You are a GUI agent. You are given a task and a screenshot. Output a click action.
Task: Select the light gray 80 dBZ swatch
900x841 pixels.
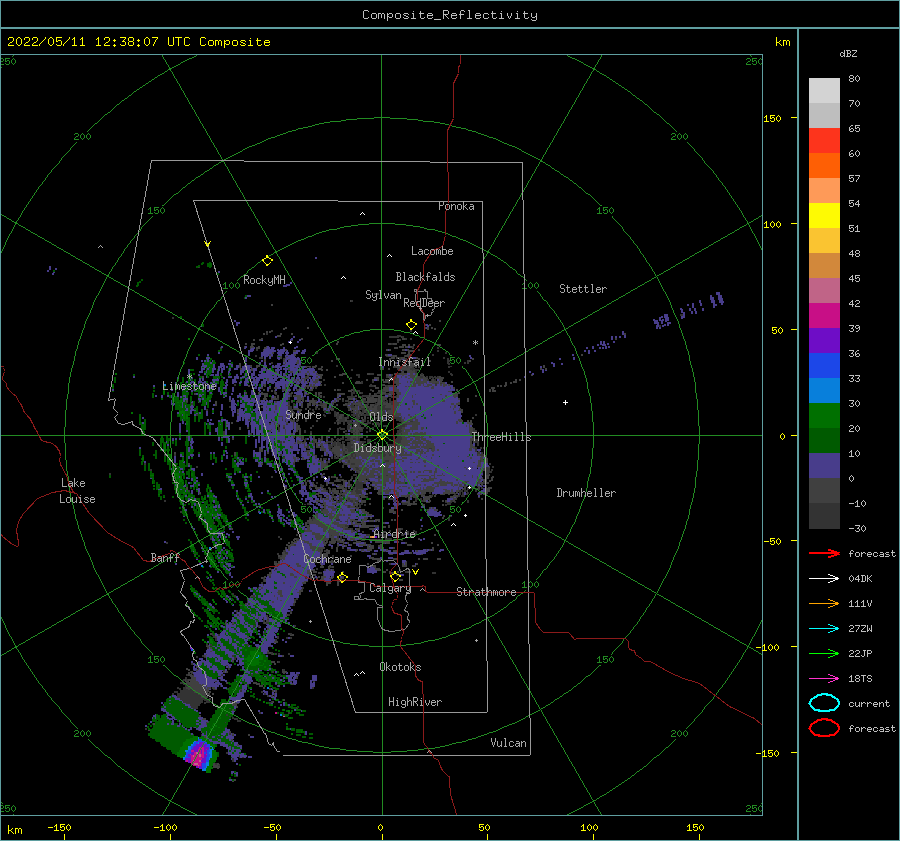coord(824,91)
